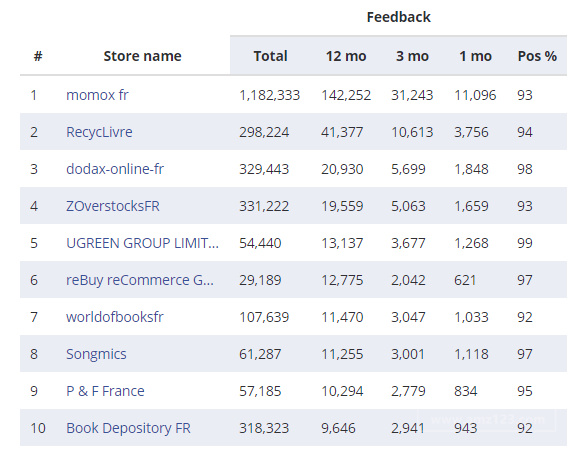Image resolution: width=577 pixels, height=452 pixels.
Task: Select UGREEN GROUP LIMIT... store link
Action: tap(142, 243)
